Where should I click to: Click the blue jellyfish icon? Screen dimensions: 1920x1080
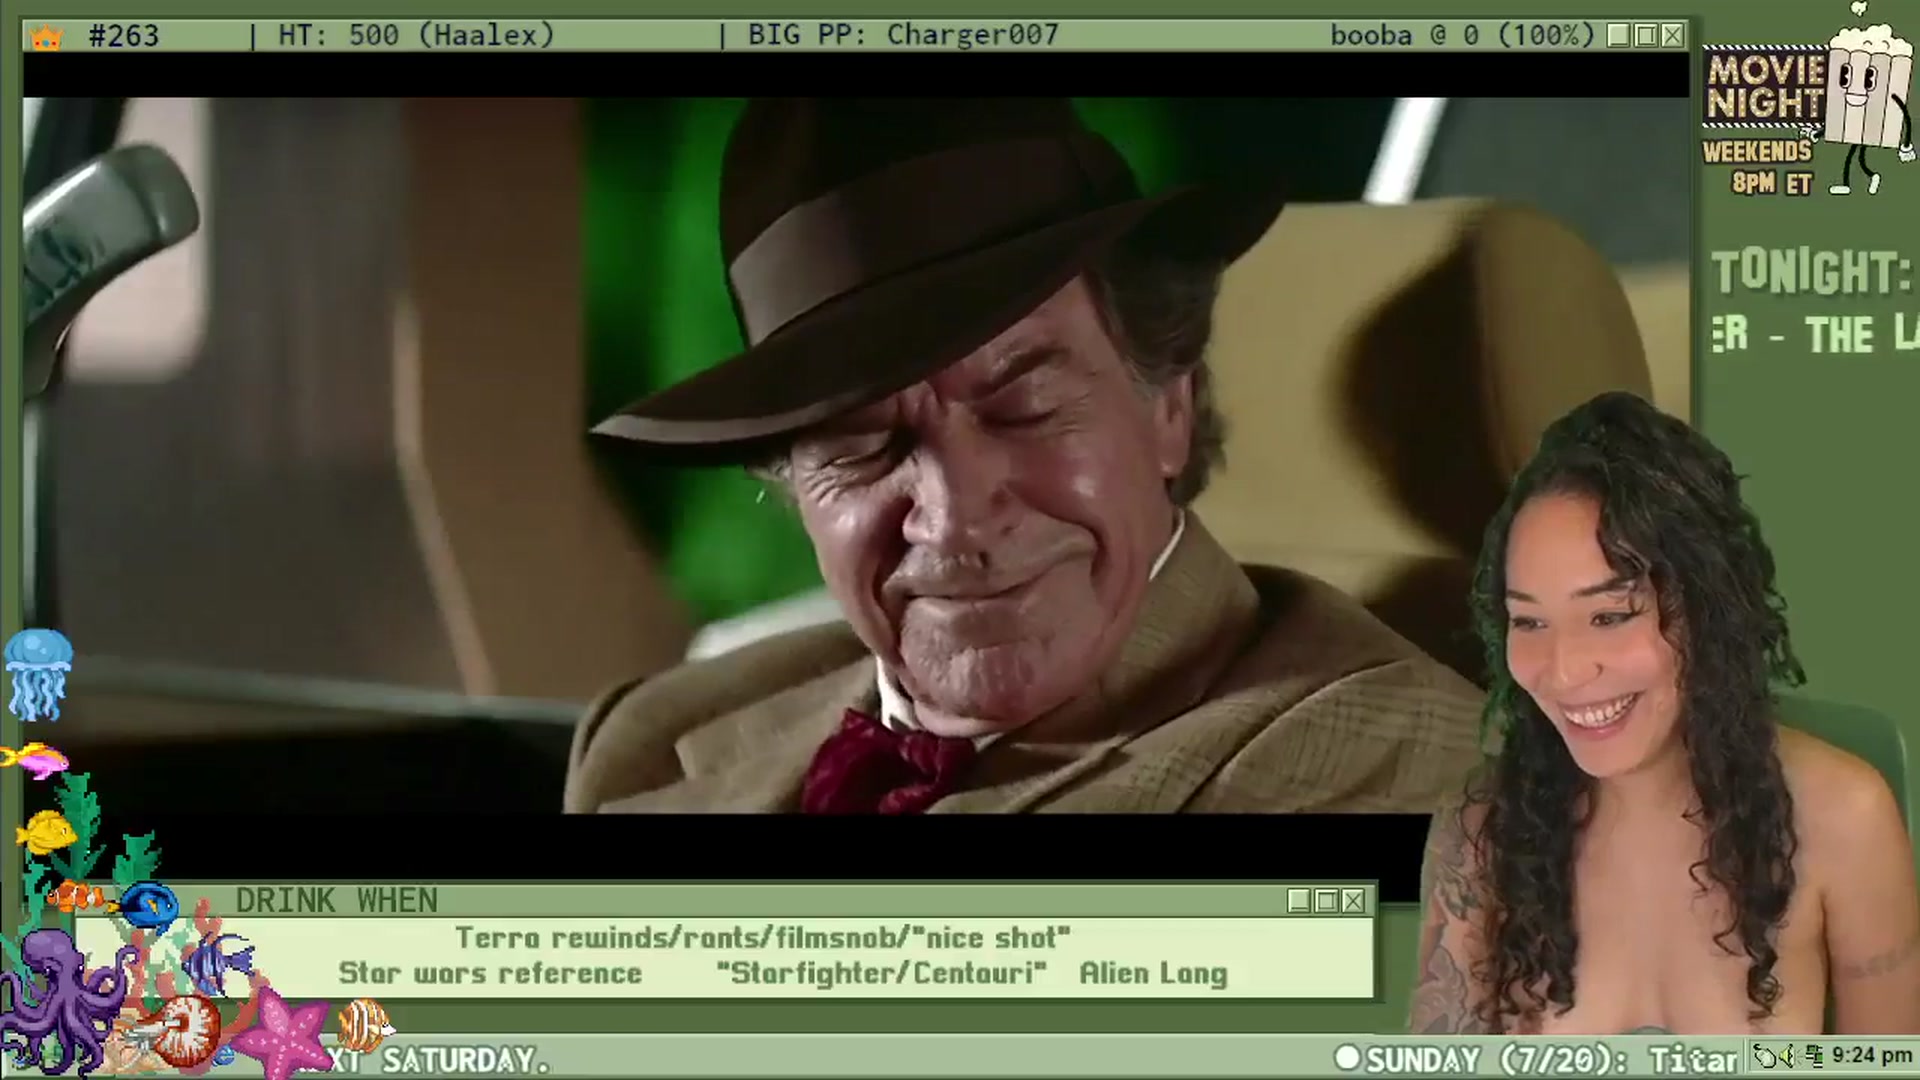pos(38,675)
